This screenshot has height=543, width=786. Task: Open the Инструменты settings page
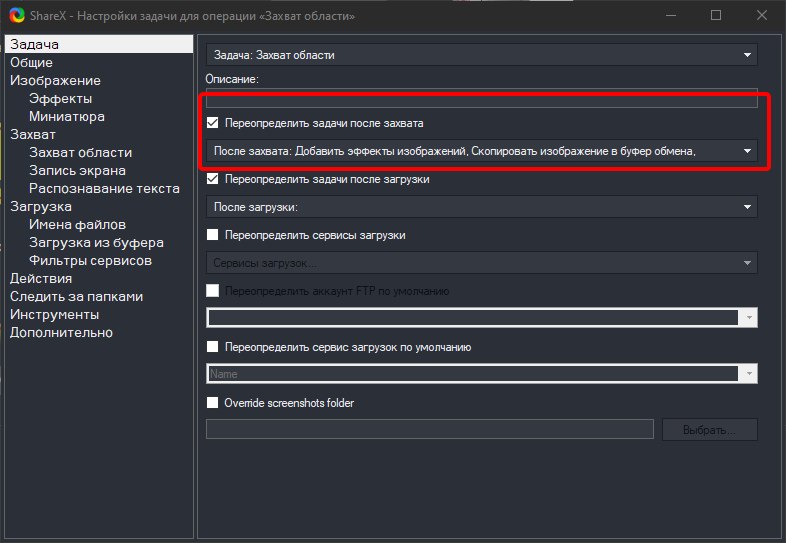click(x=55, y=314)
